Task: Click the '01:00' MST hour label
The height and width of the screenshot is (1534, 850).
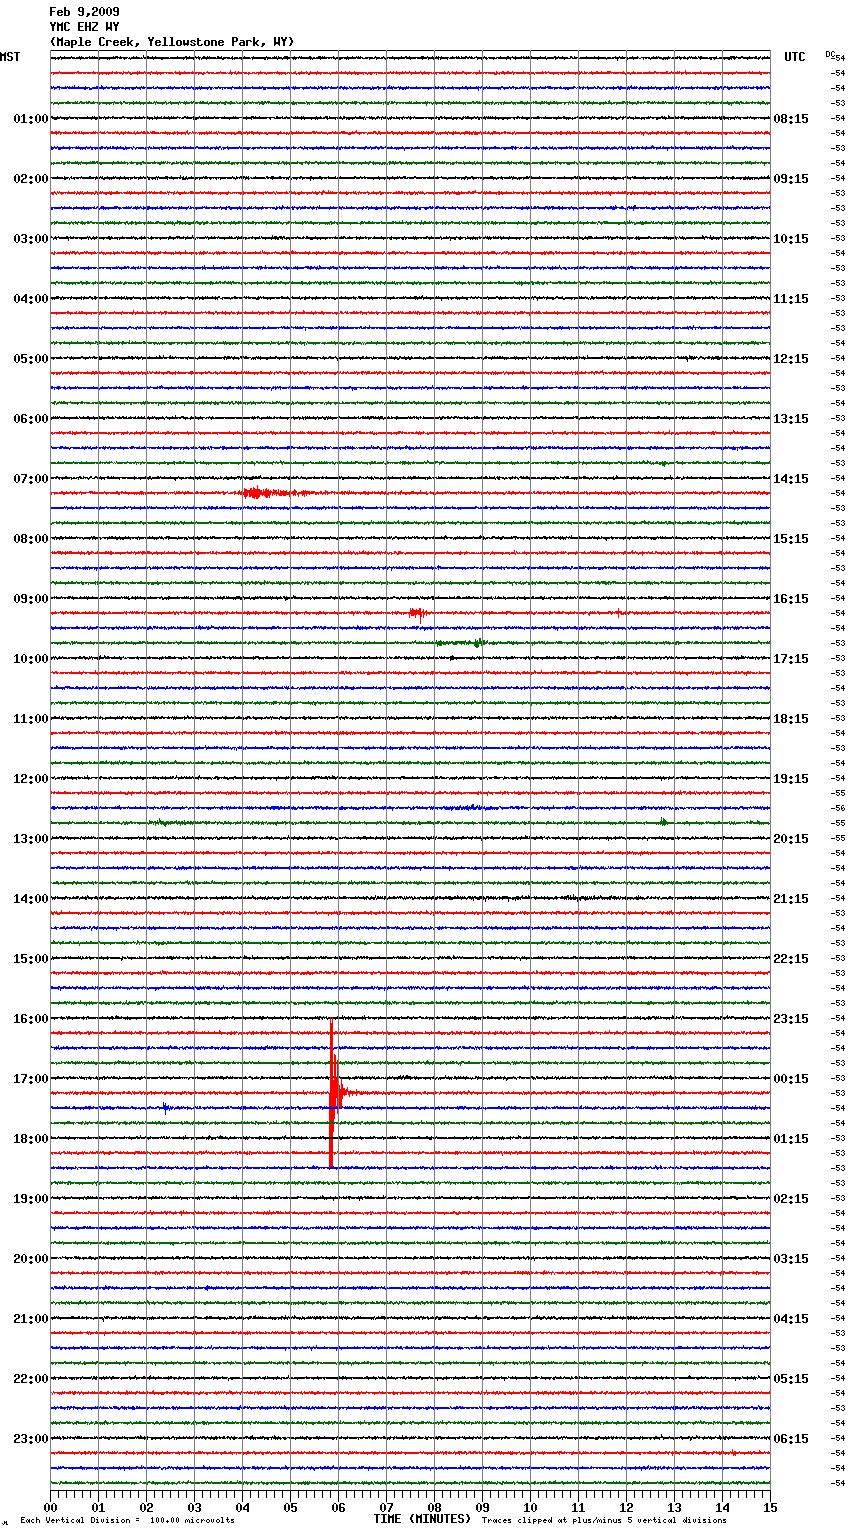Action: (30, 119)
